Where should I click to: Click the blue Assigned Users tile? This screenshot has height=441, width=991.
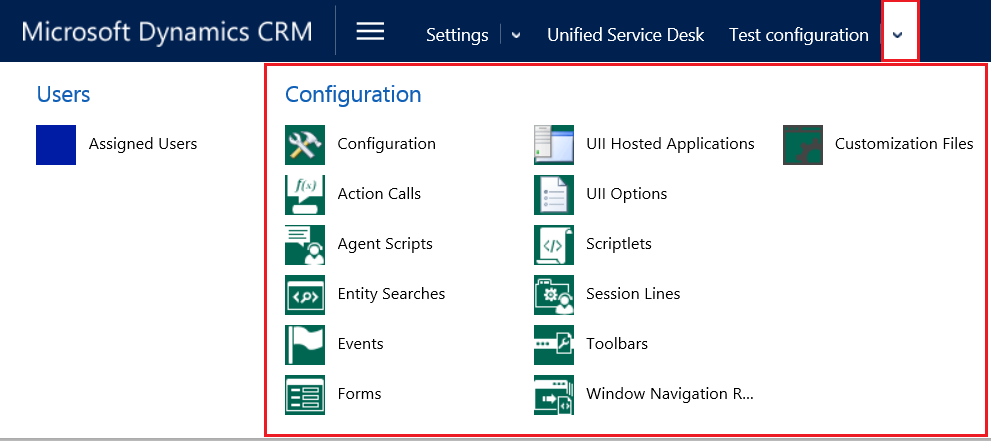pos(56,145)
